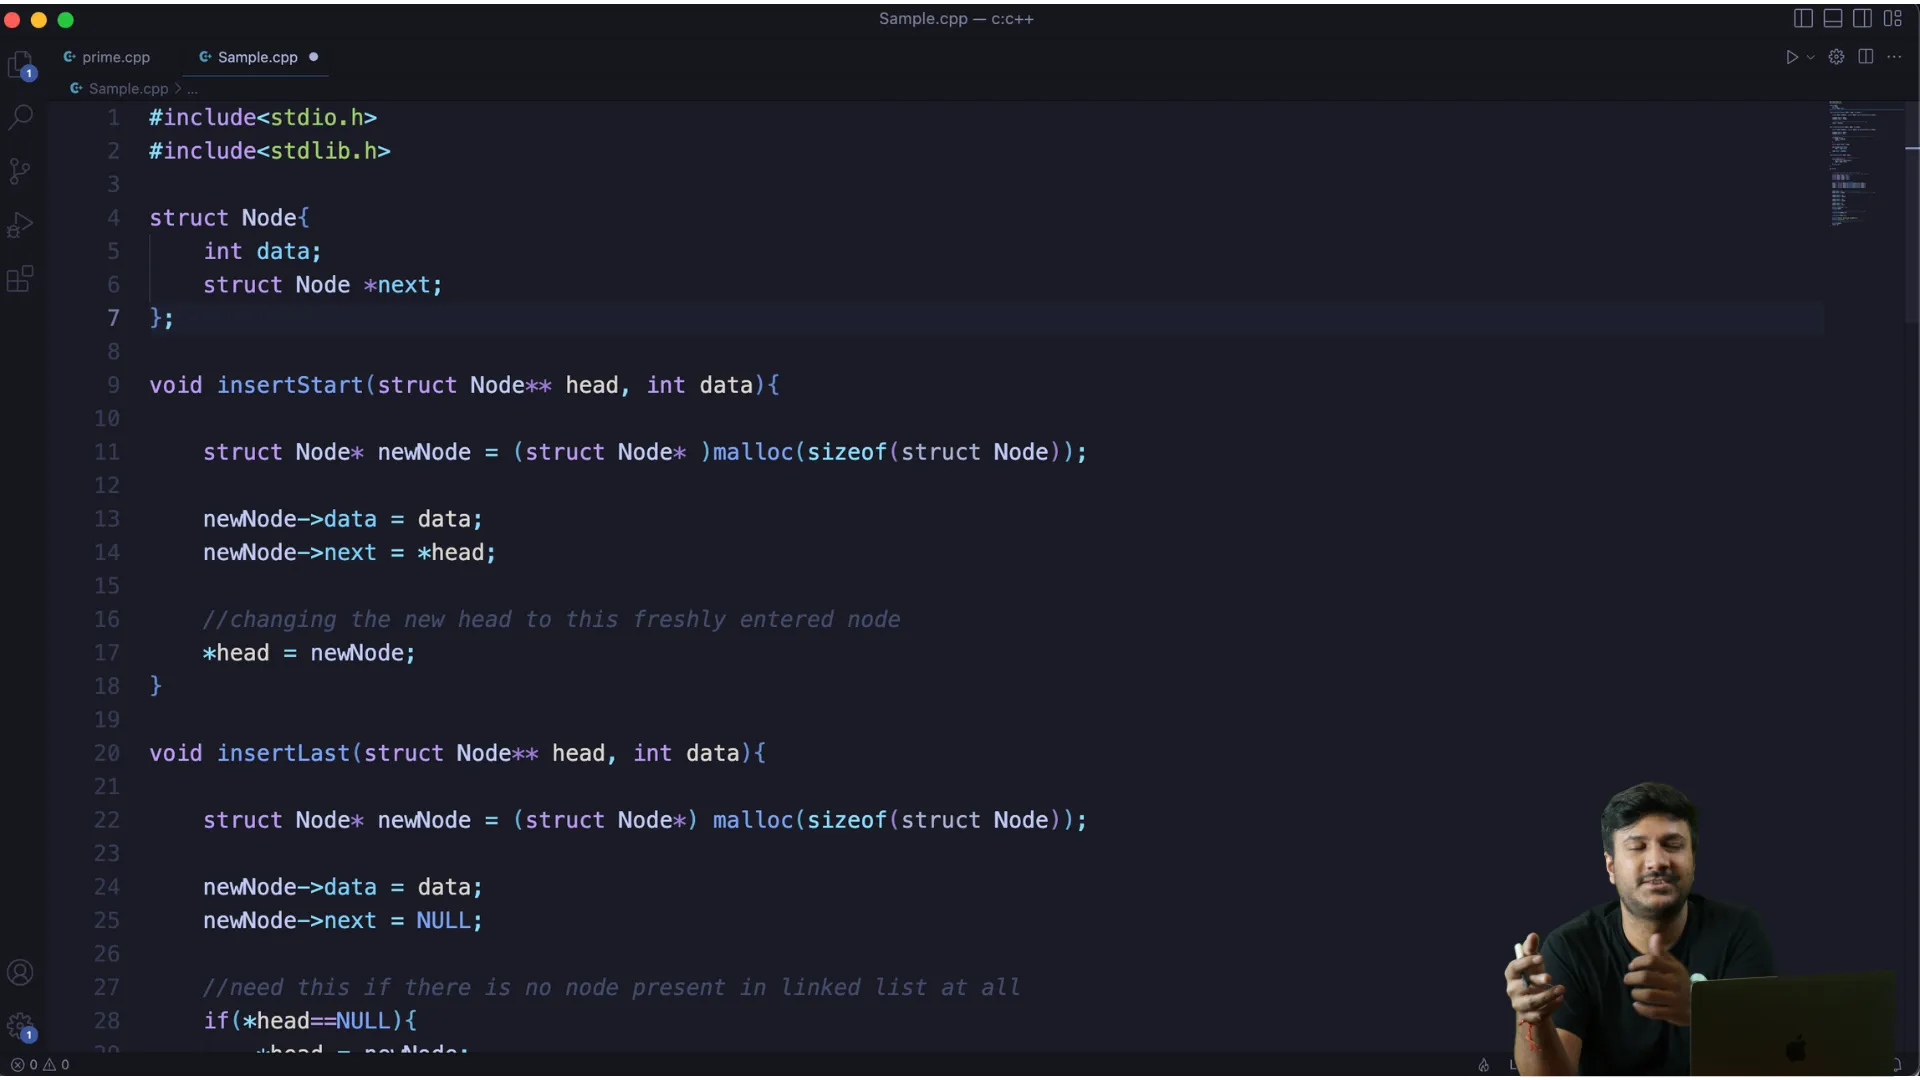Open the Source Control view

20,171
